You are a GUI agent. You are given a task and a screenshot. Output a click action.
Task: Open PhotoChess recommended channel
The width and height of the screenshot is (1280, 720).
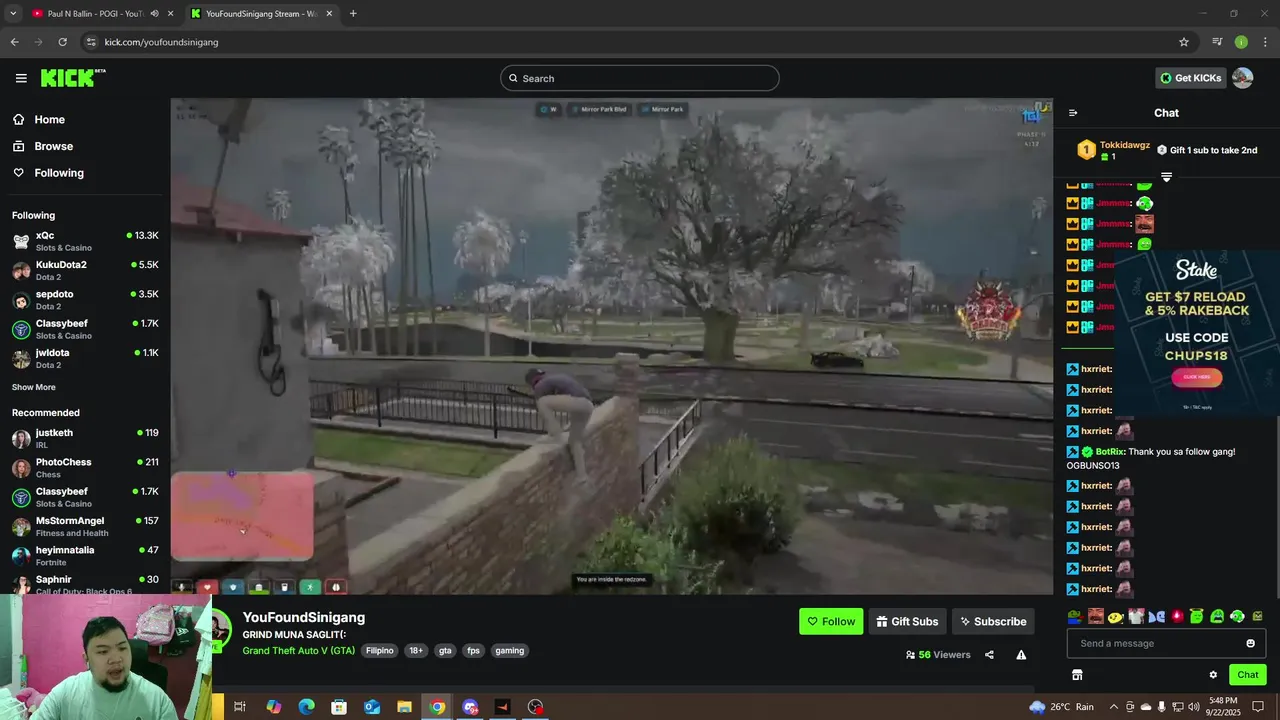coord(85,468)
